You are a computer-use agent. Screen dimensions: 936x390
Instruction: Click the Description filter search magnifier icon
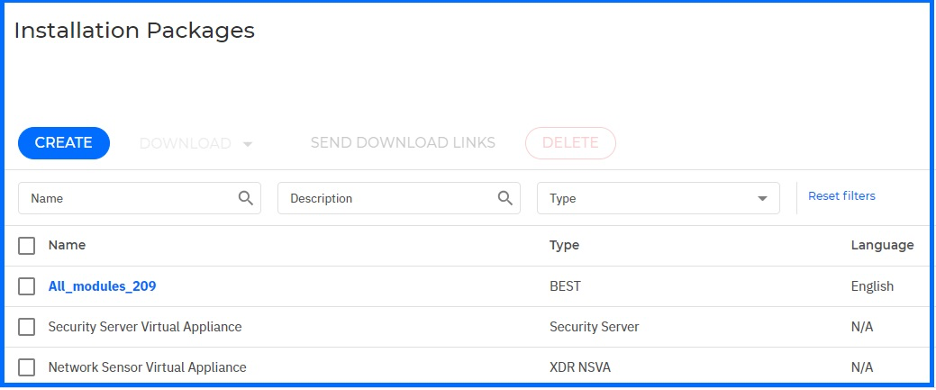pyautogui.click(x=505, y=198)
